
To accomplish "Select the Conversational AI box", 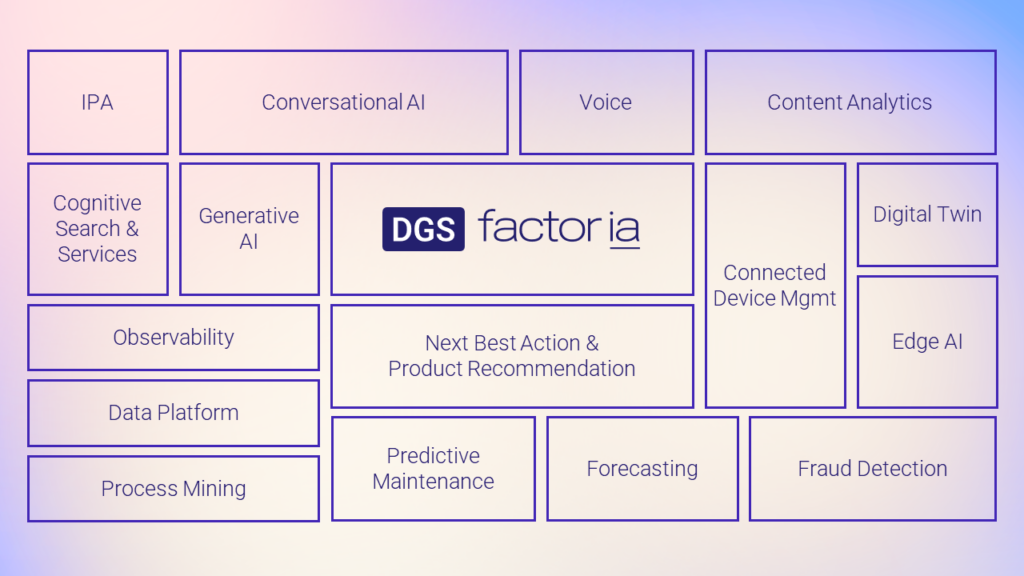I will click(344, 103).
